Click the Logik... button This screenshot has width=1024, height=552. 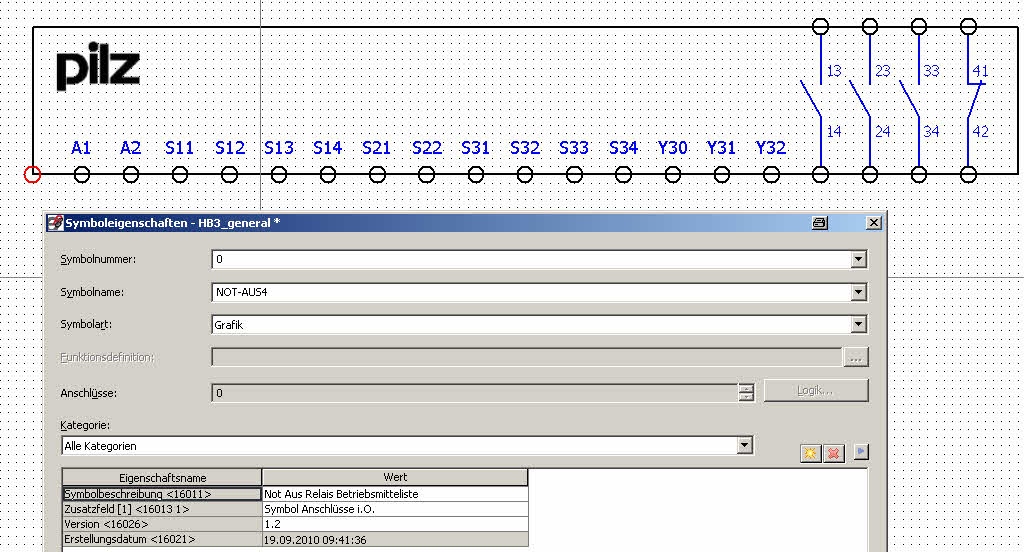pyautogui.click(x=816, y=391)
